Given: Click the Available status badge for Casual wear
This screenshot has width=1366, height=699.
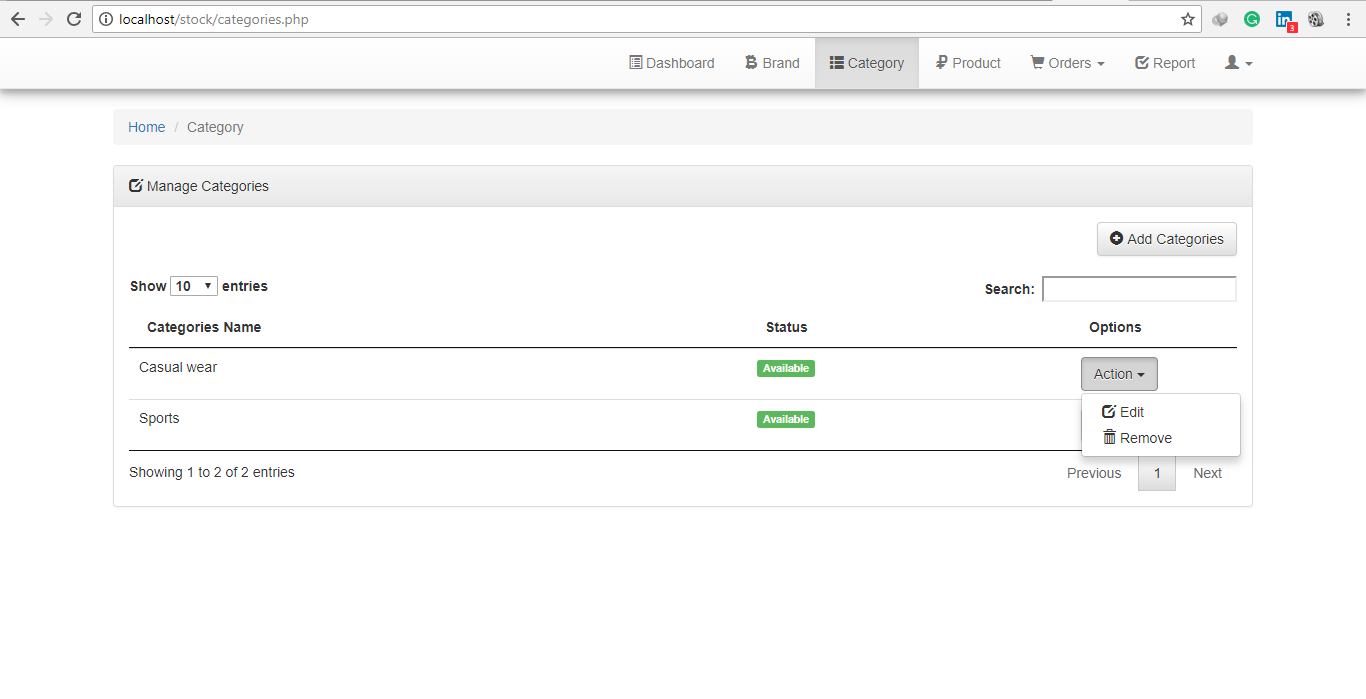Looking at the screenshot, I should (x=785, y=368).
